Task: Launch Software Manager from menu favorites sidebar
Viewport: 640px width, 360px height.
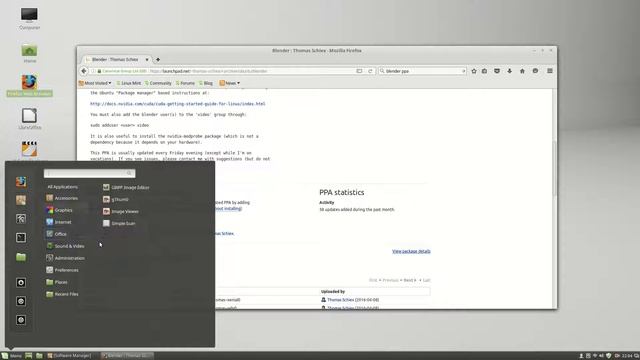Action: (x=21, y=200)
